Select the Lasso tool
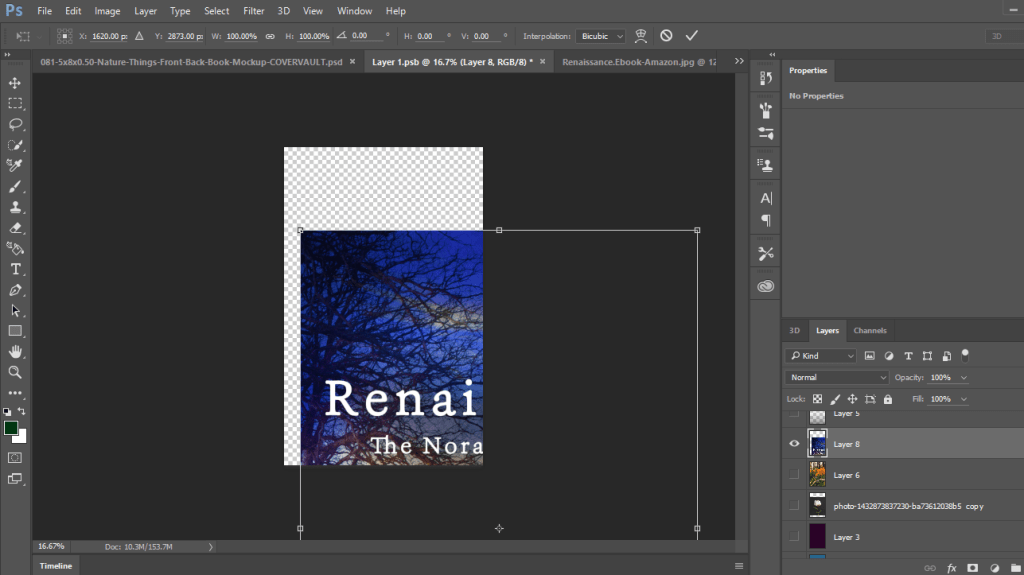Image resolution: width=1024 pixels, height=575 pixels. click(x=15, y=124)
